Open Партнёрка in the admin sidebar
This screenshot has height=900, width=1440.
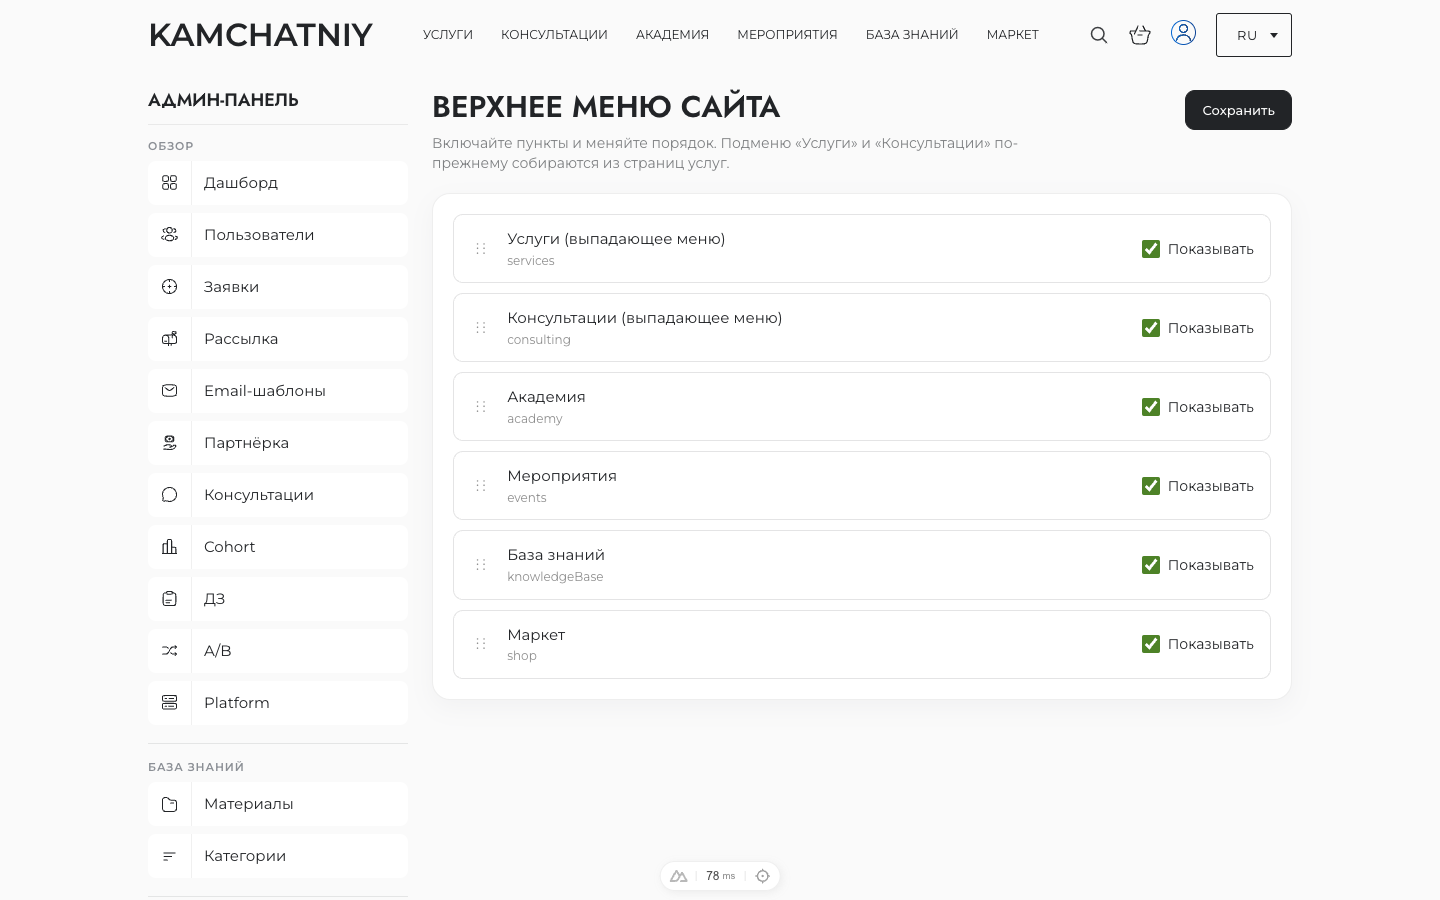coord(278,443)
